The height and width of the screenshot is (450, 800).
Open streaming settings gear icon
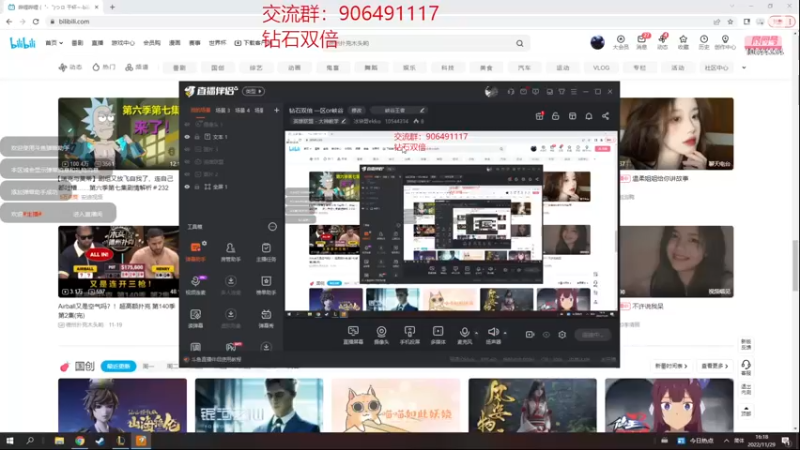562,335
